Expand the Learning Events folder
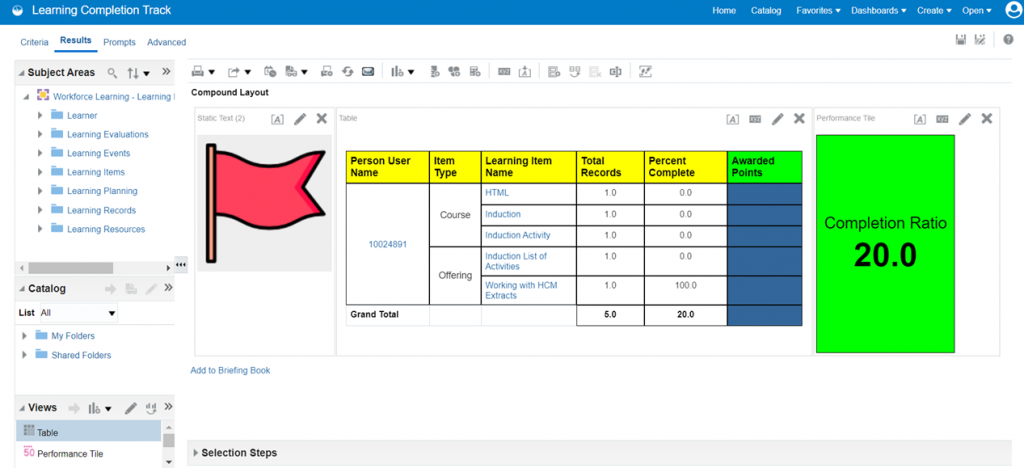This screenshot has height=468, width=1024. [x=40, y=153]
